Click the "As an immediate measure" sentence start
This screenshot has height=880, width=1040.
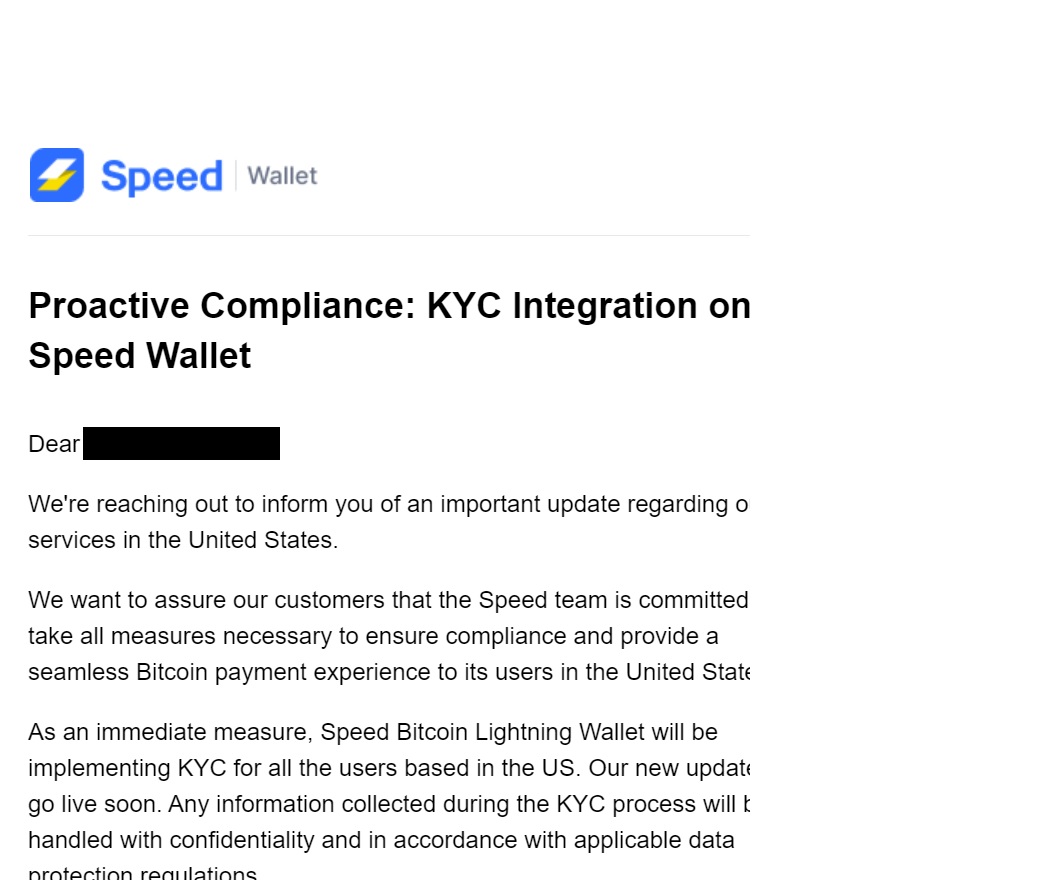pos(170,732)
